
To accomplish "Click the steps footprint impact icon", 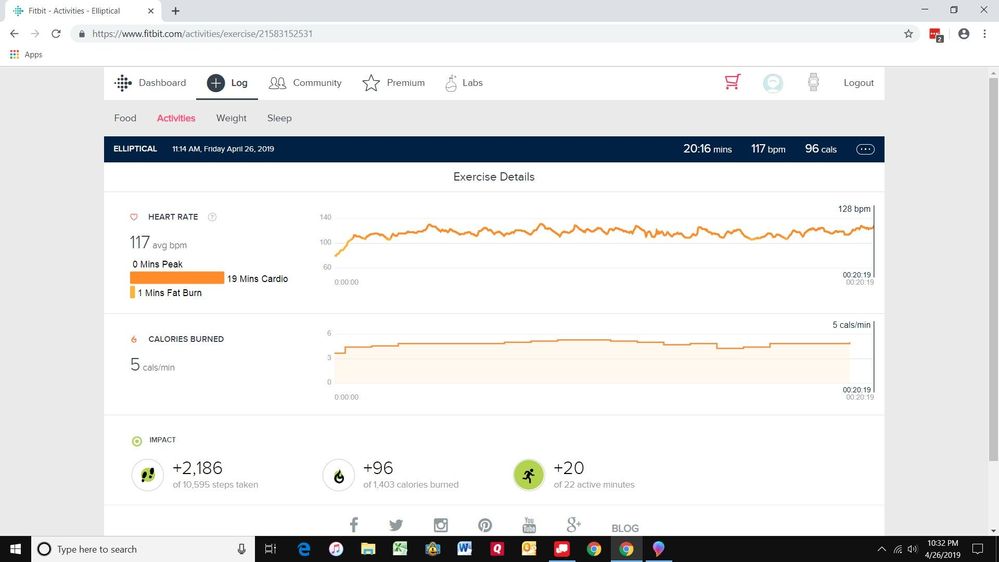I will tap(148, 475).
